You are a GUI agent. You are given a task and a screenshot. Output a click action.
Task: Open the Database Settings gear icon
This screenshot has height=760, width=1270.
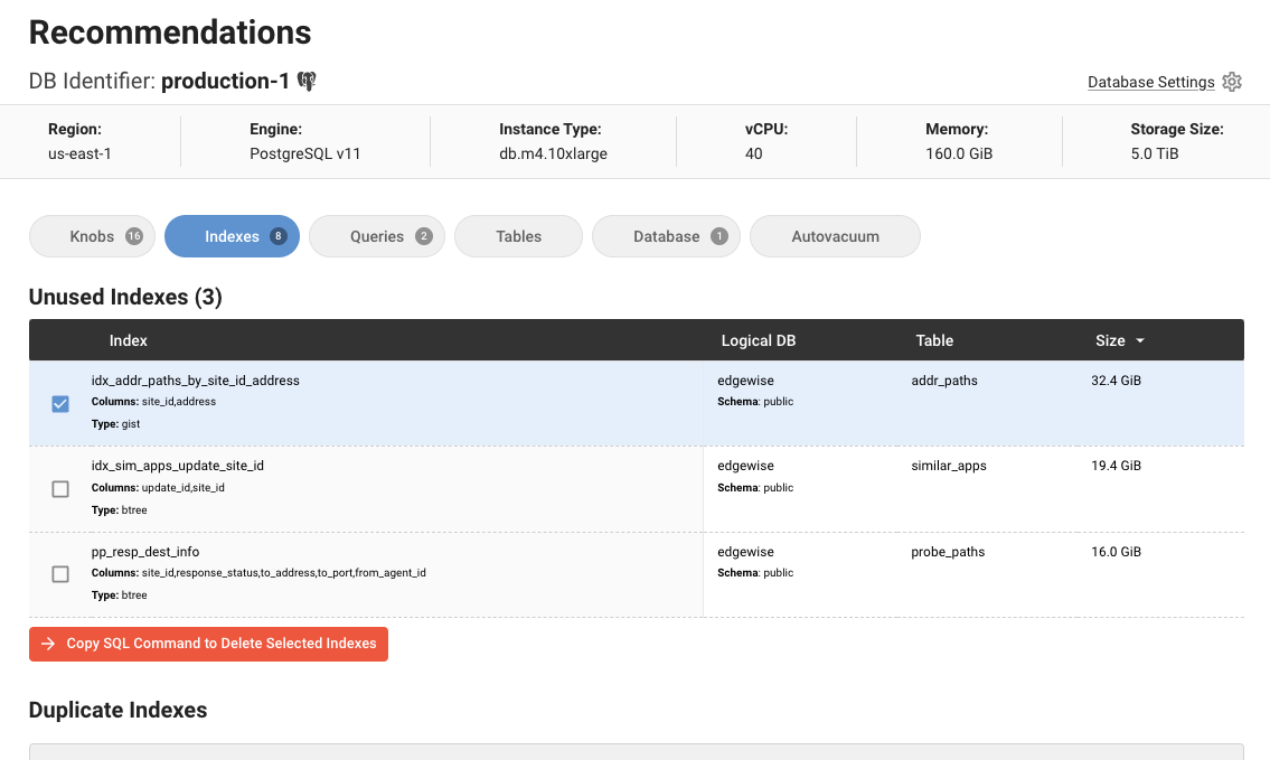pos(1232,82)
